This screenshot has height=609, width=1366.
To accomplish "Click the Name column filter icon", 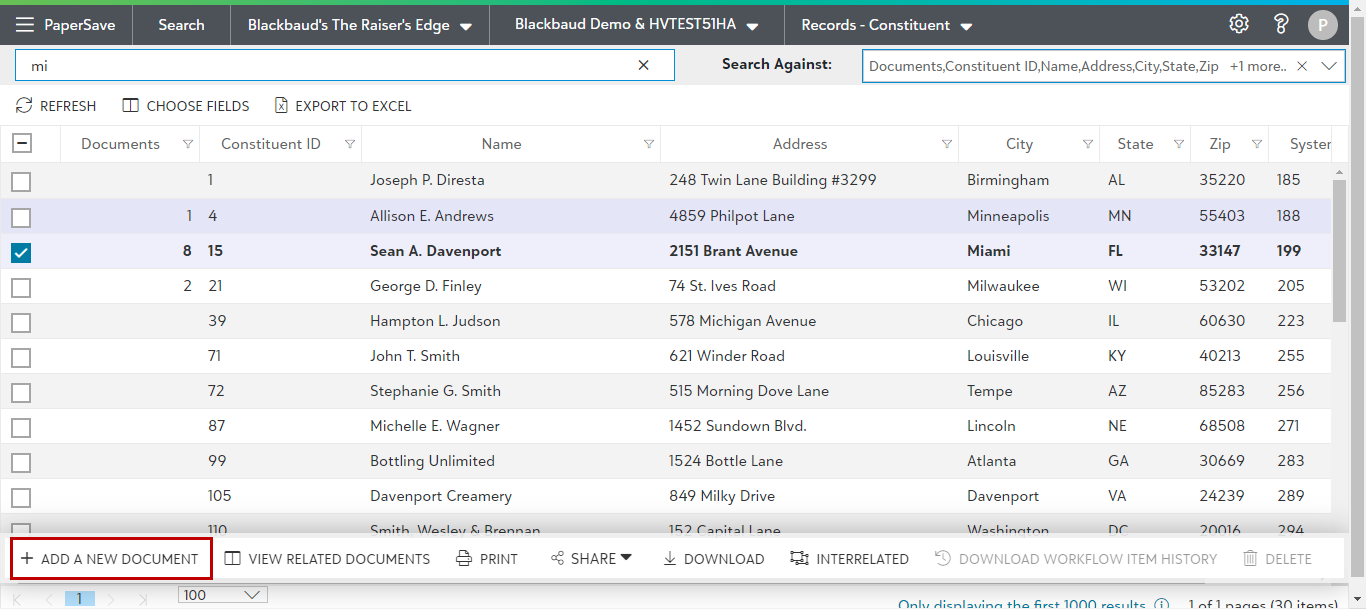I will pyautogui.click(x=649, y=144).
